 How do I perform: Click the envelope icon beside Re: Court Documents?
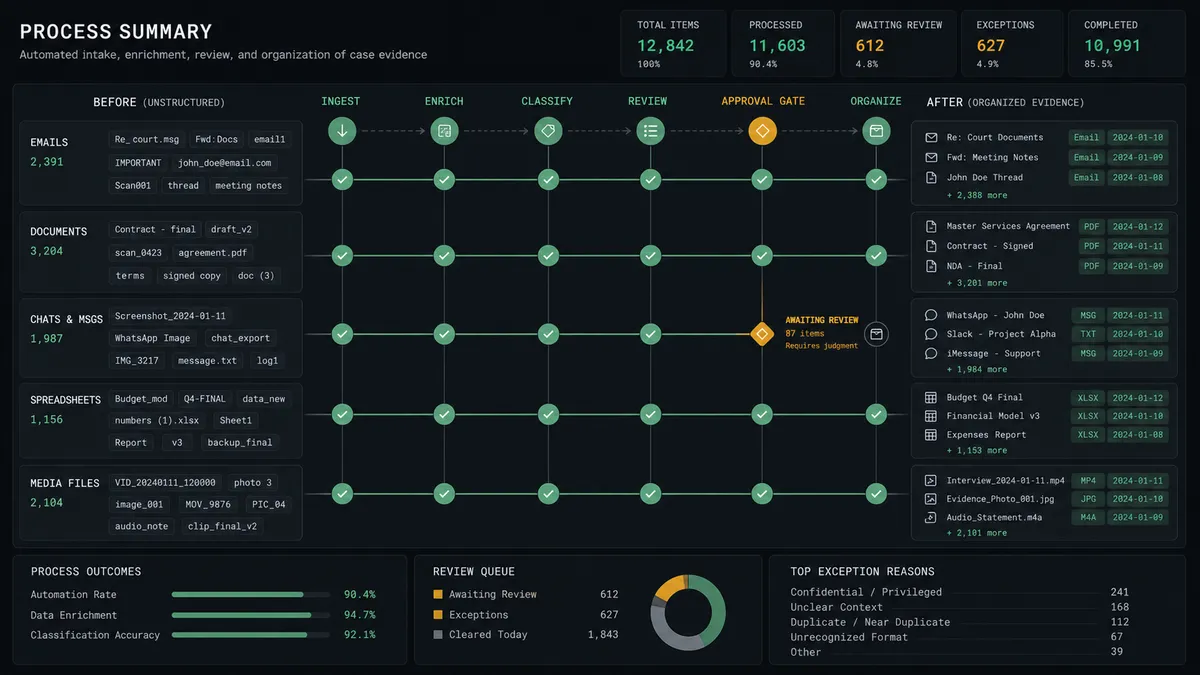pos(931,138)
